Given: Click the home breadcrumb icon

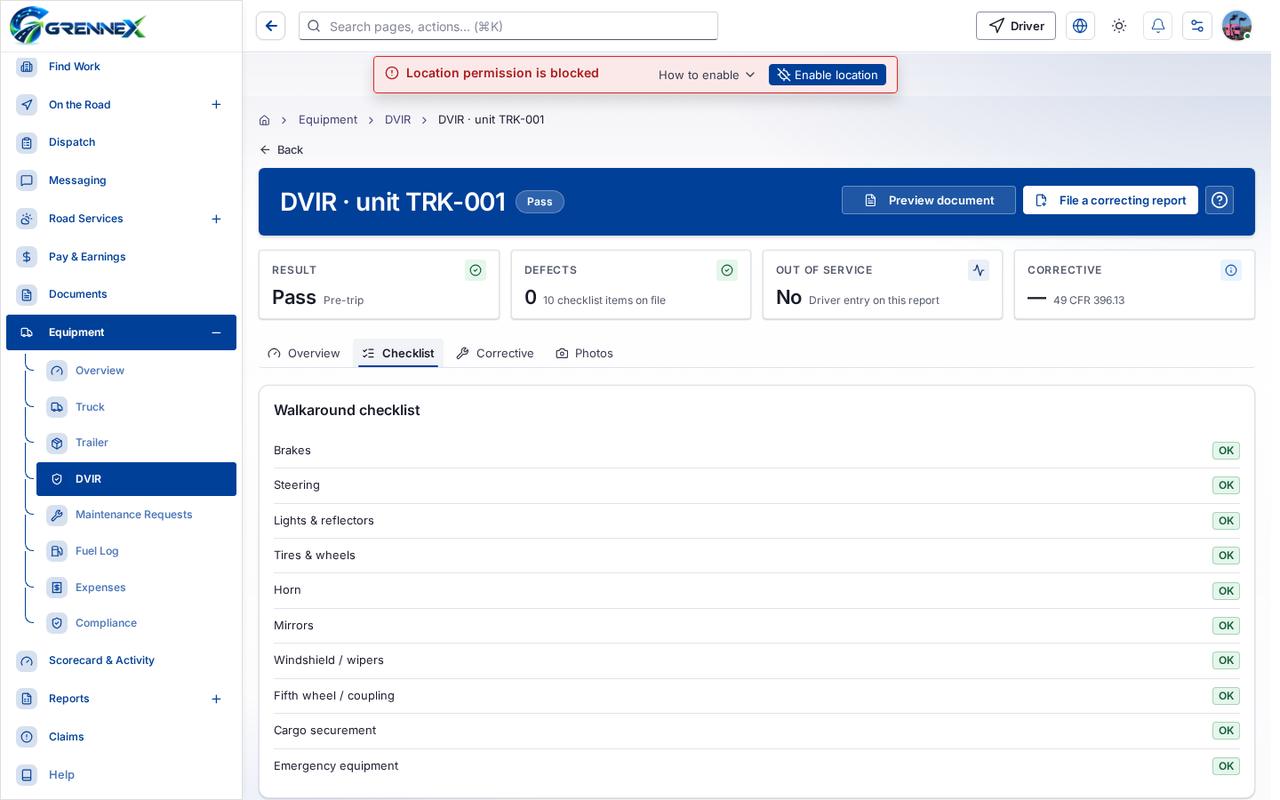Looking at the screenshot, I should point(264,120).
